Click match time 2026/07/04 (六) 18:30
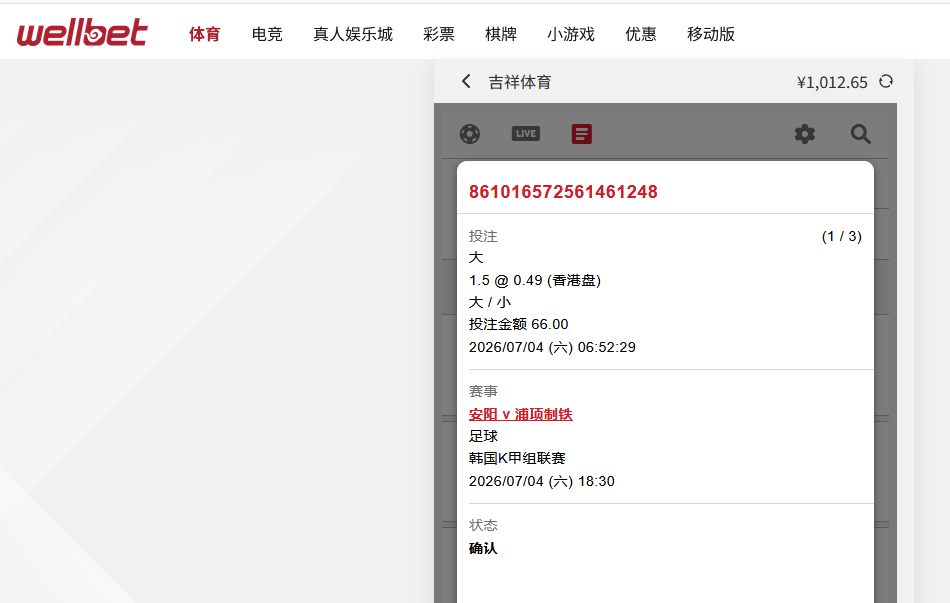950x603 pixels. tap(542, 481)
